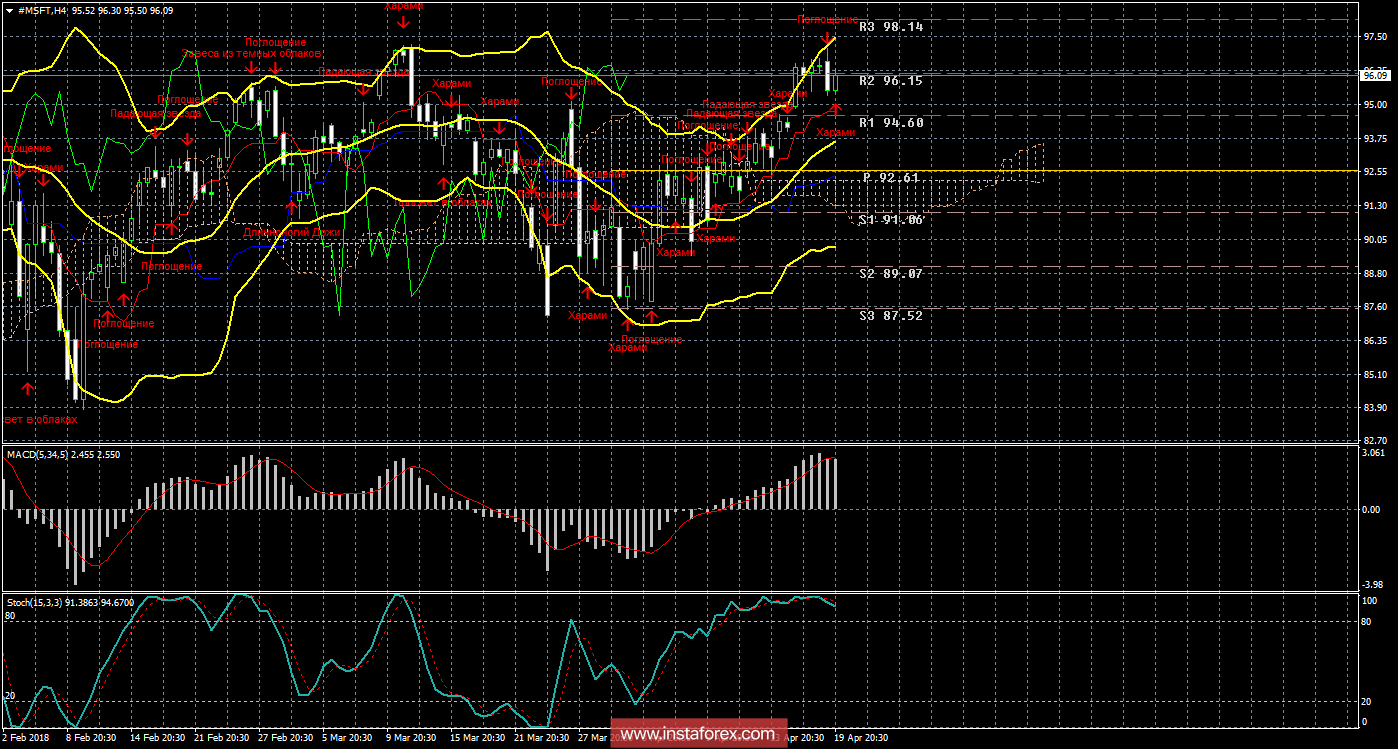Select the P 92.61 pivot label
Screen dimensions: 1398x749
(890, 177)
